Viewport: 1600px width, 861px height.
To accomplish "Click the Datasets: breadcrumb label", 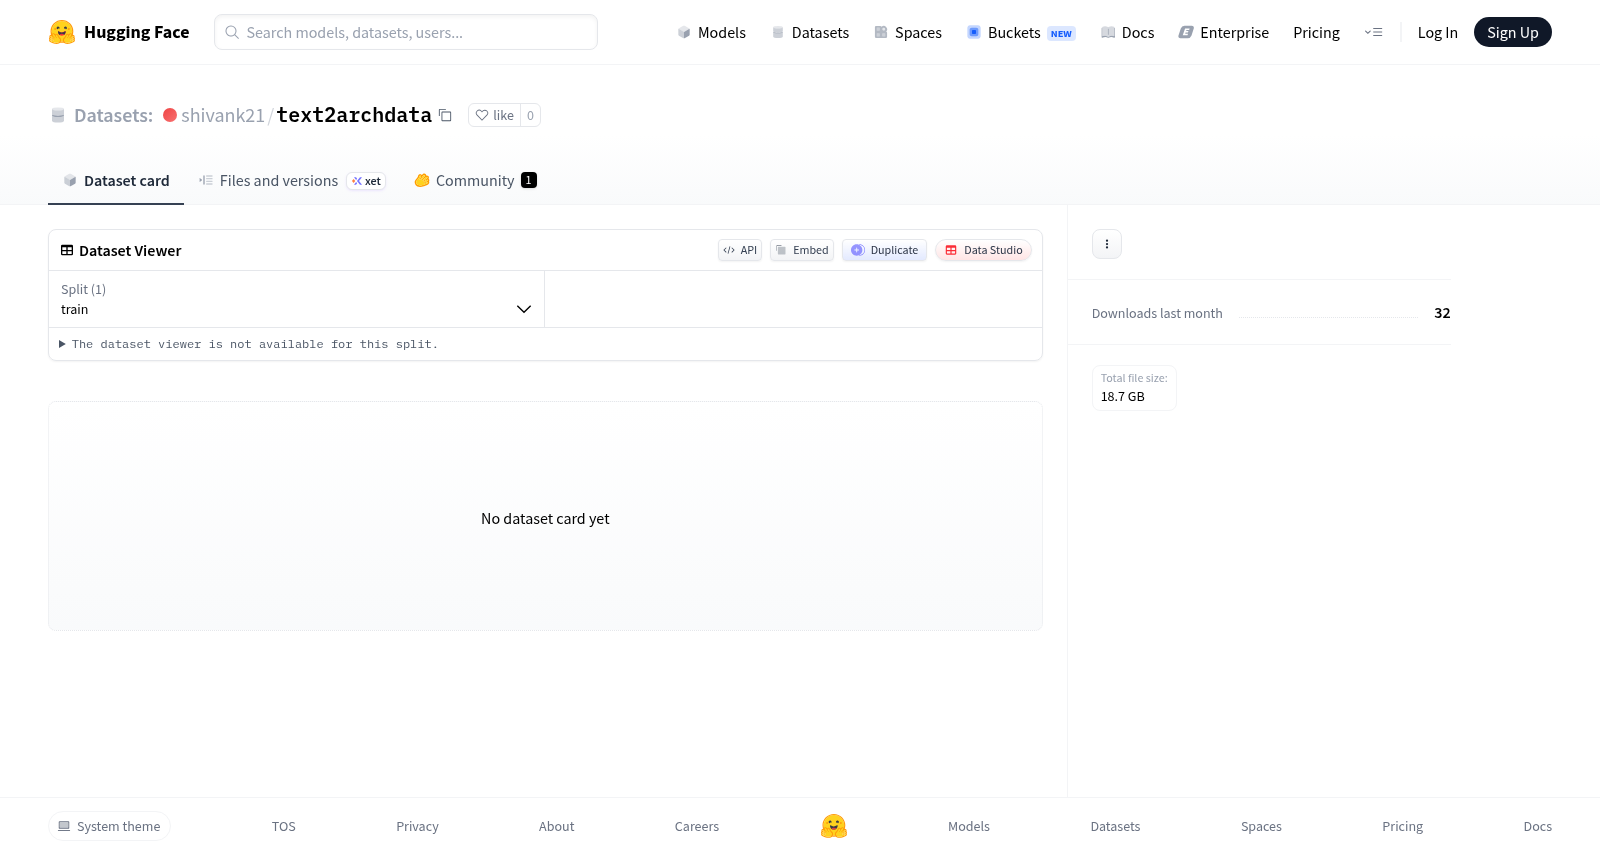I will click(x=113, y=115).
